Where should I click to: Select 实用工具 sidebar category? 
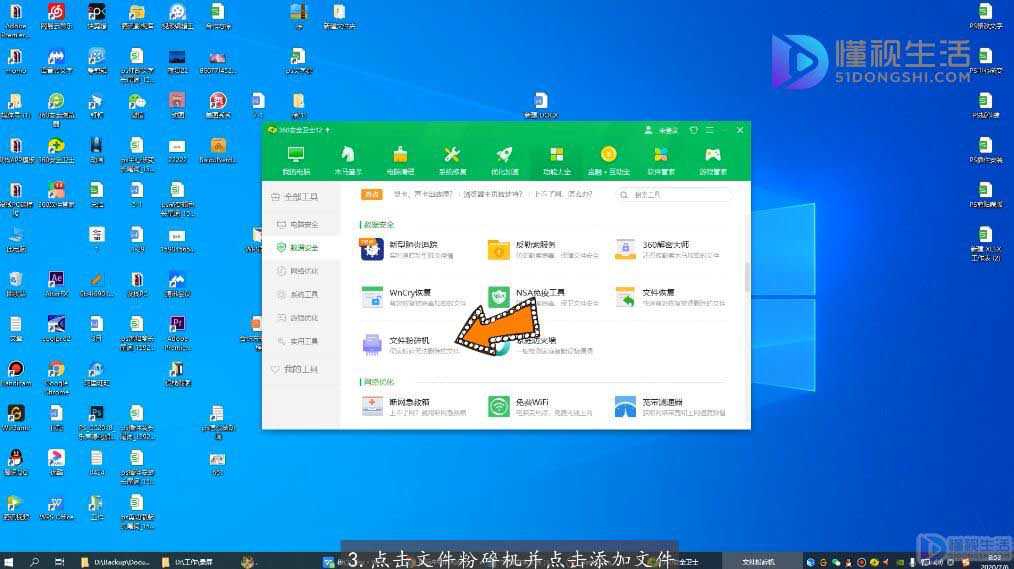click(301, 341)
